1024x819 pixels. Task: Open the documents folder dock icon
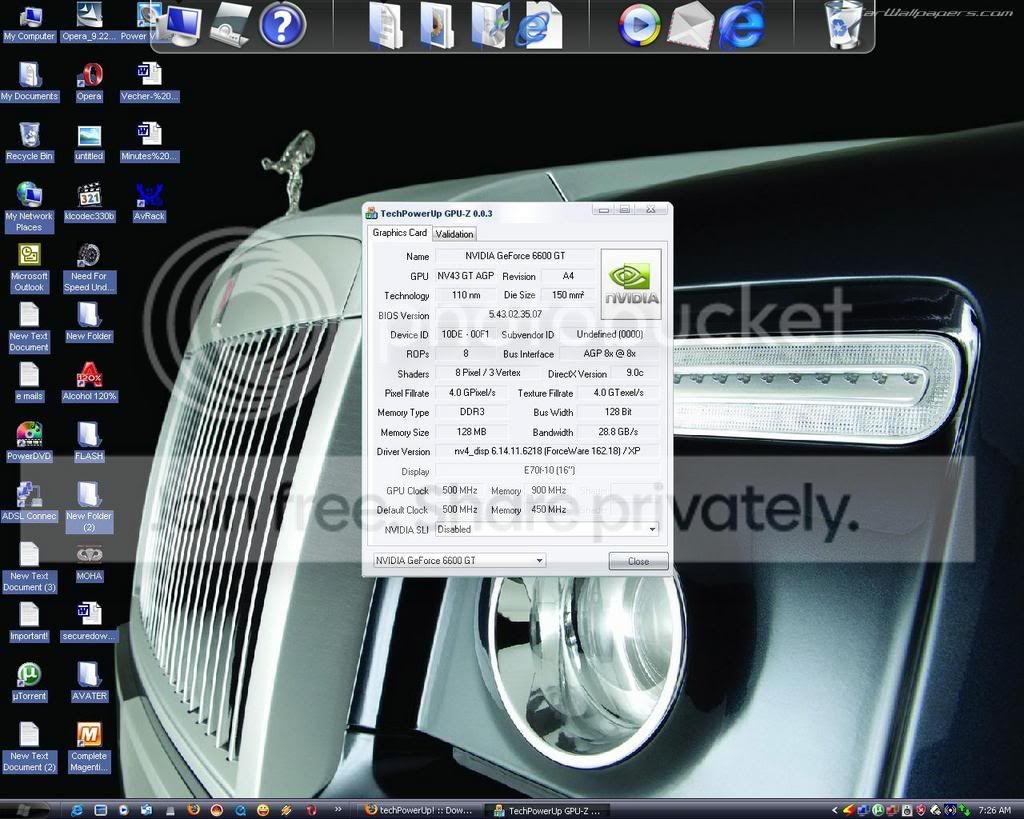click(x=385, y=25)
